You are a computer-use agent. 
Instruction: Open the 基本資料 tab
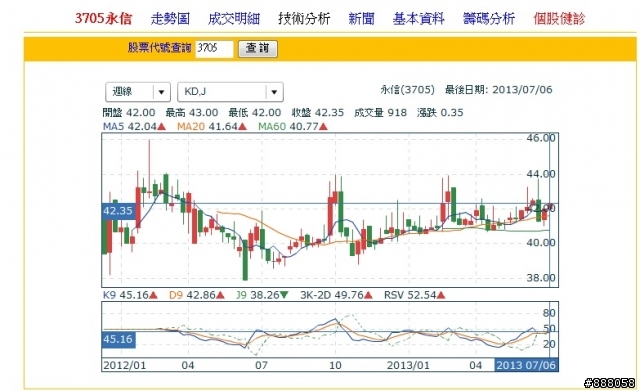419,18
